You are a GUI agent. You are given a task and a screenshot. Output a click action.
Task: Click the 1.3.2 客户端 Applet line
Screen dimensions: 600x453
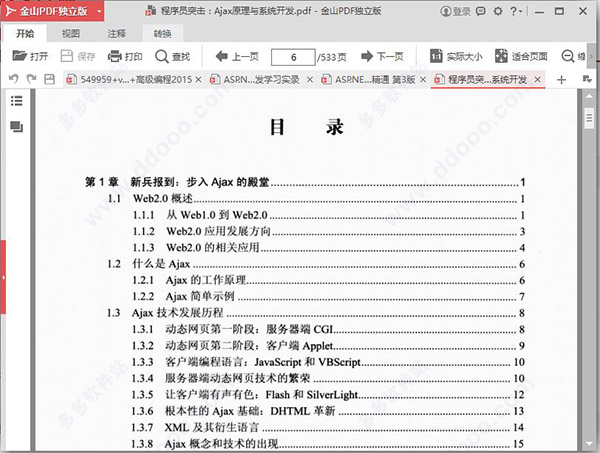coord(328,346)
